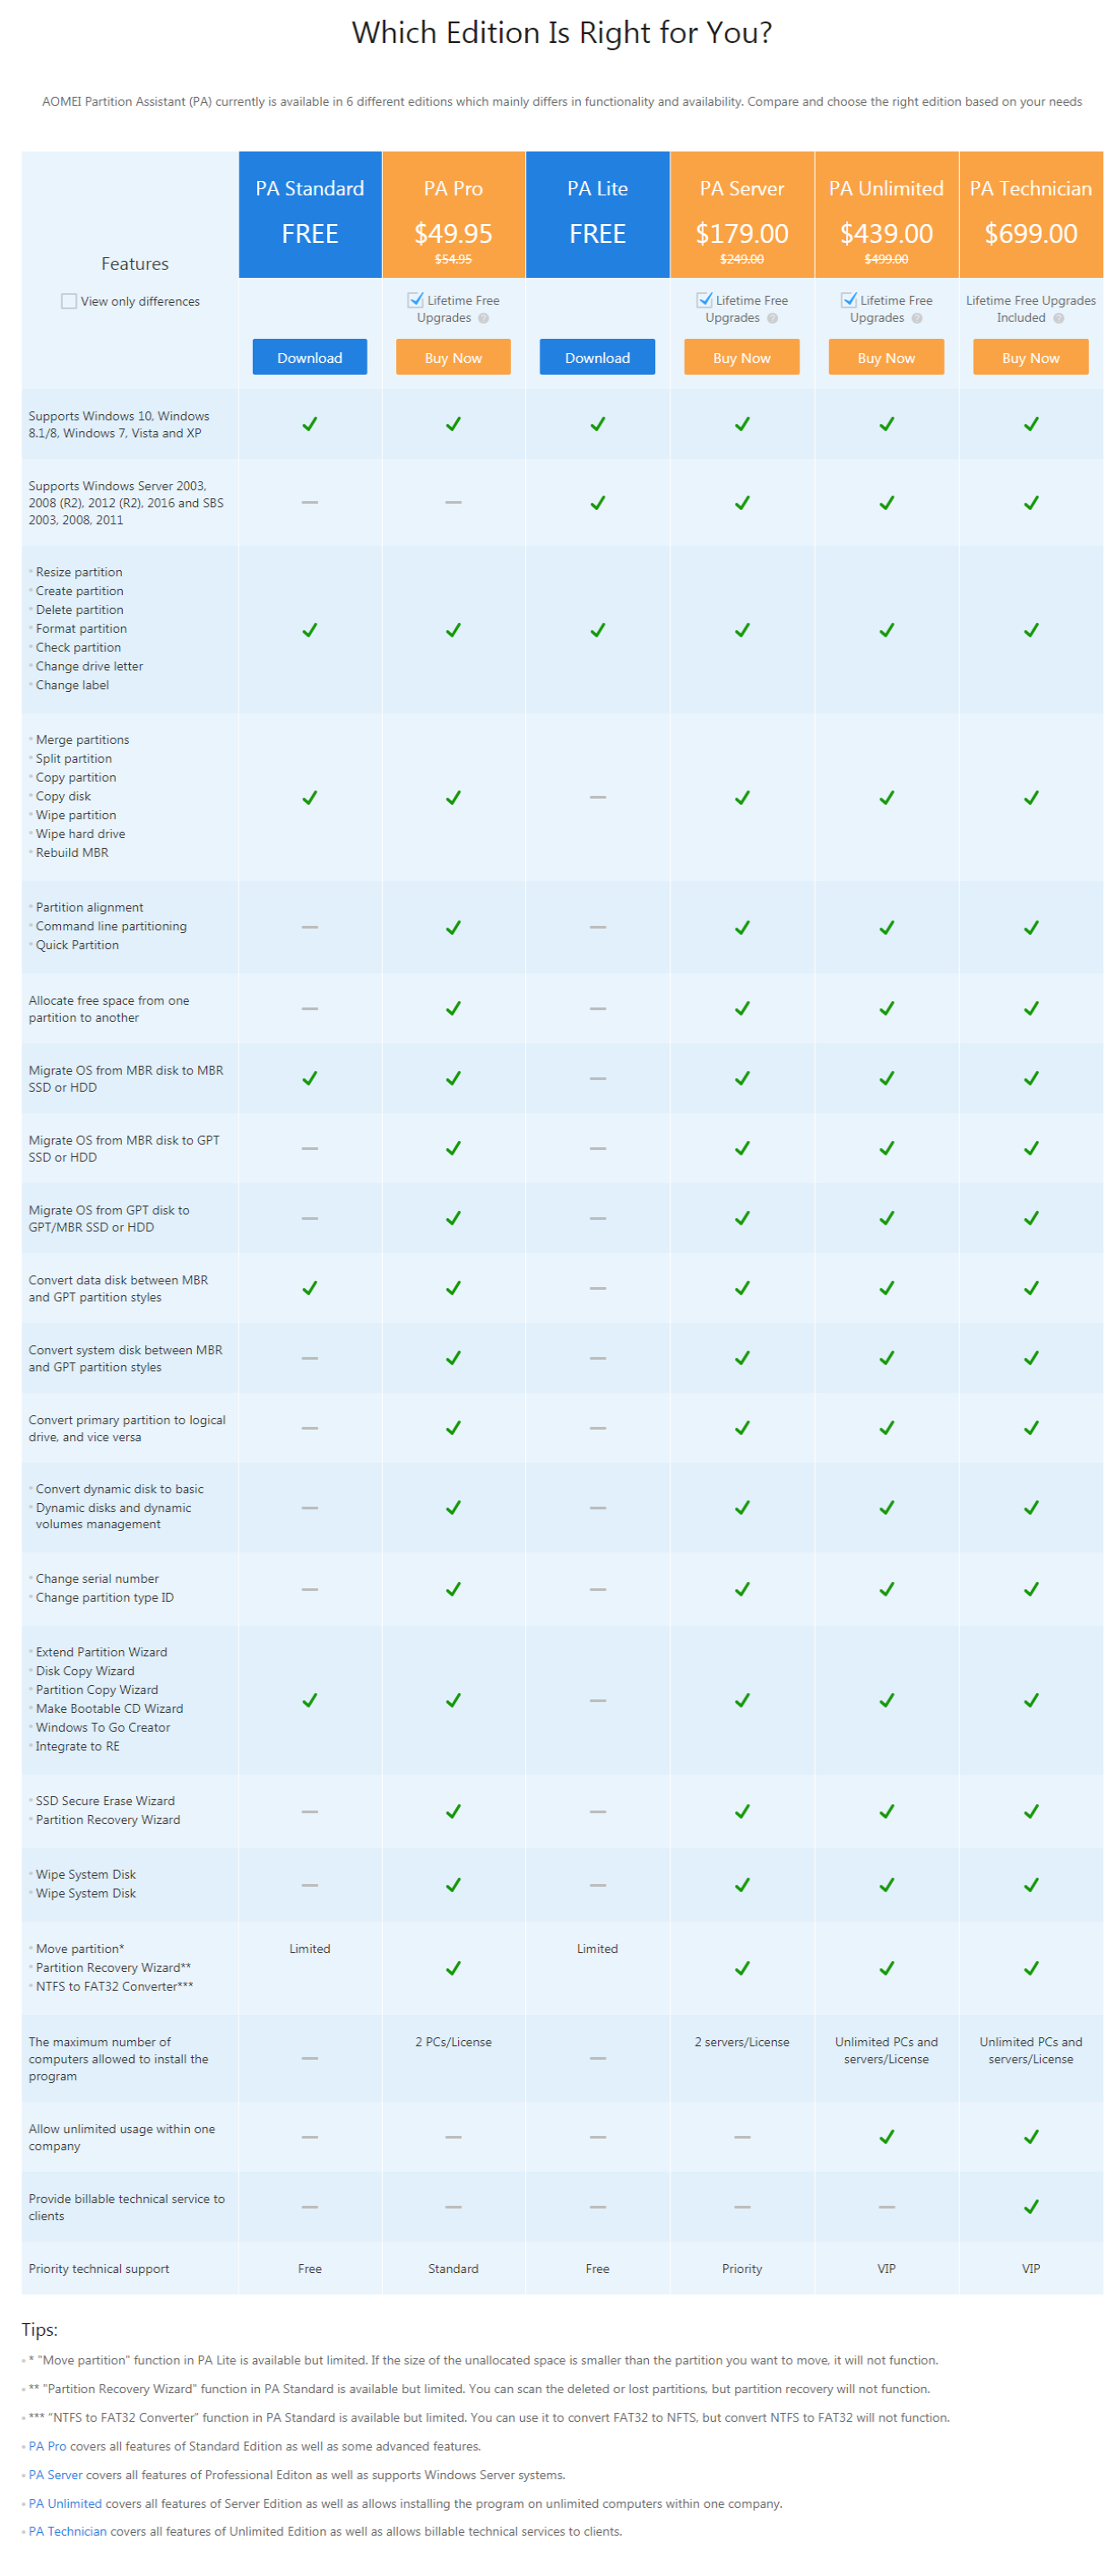The width and height of the screenshot is (1107, 2576).
Task: Select the PA Standard FREE column header
Action: click(x=310, y=215)
